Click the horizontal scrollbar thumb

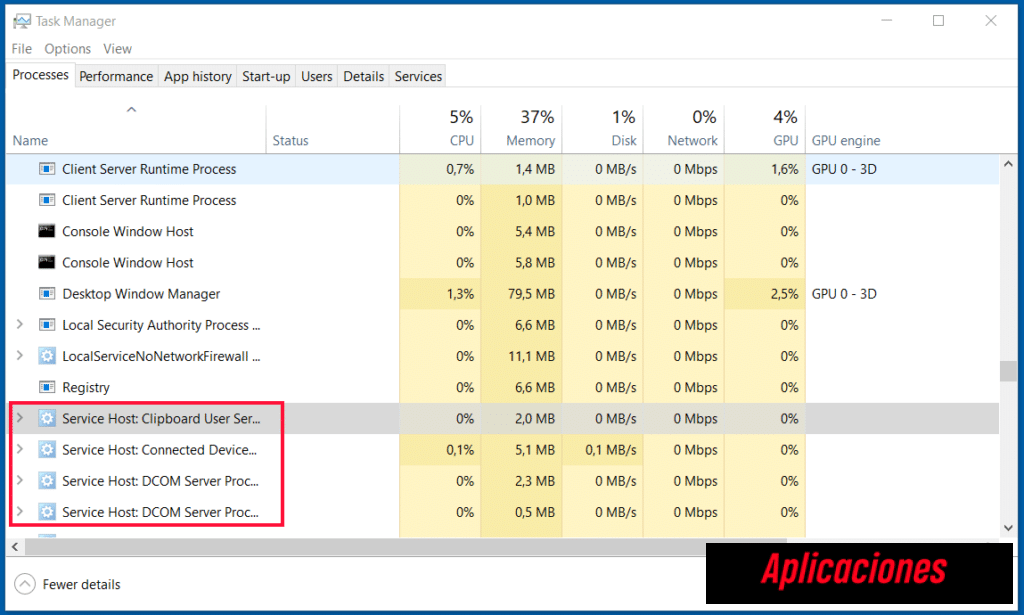(x=405, y=547)
